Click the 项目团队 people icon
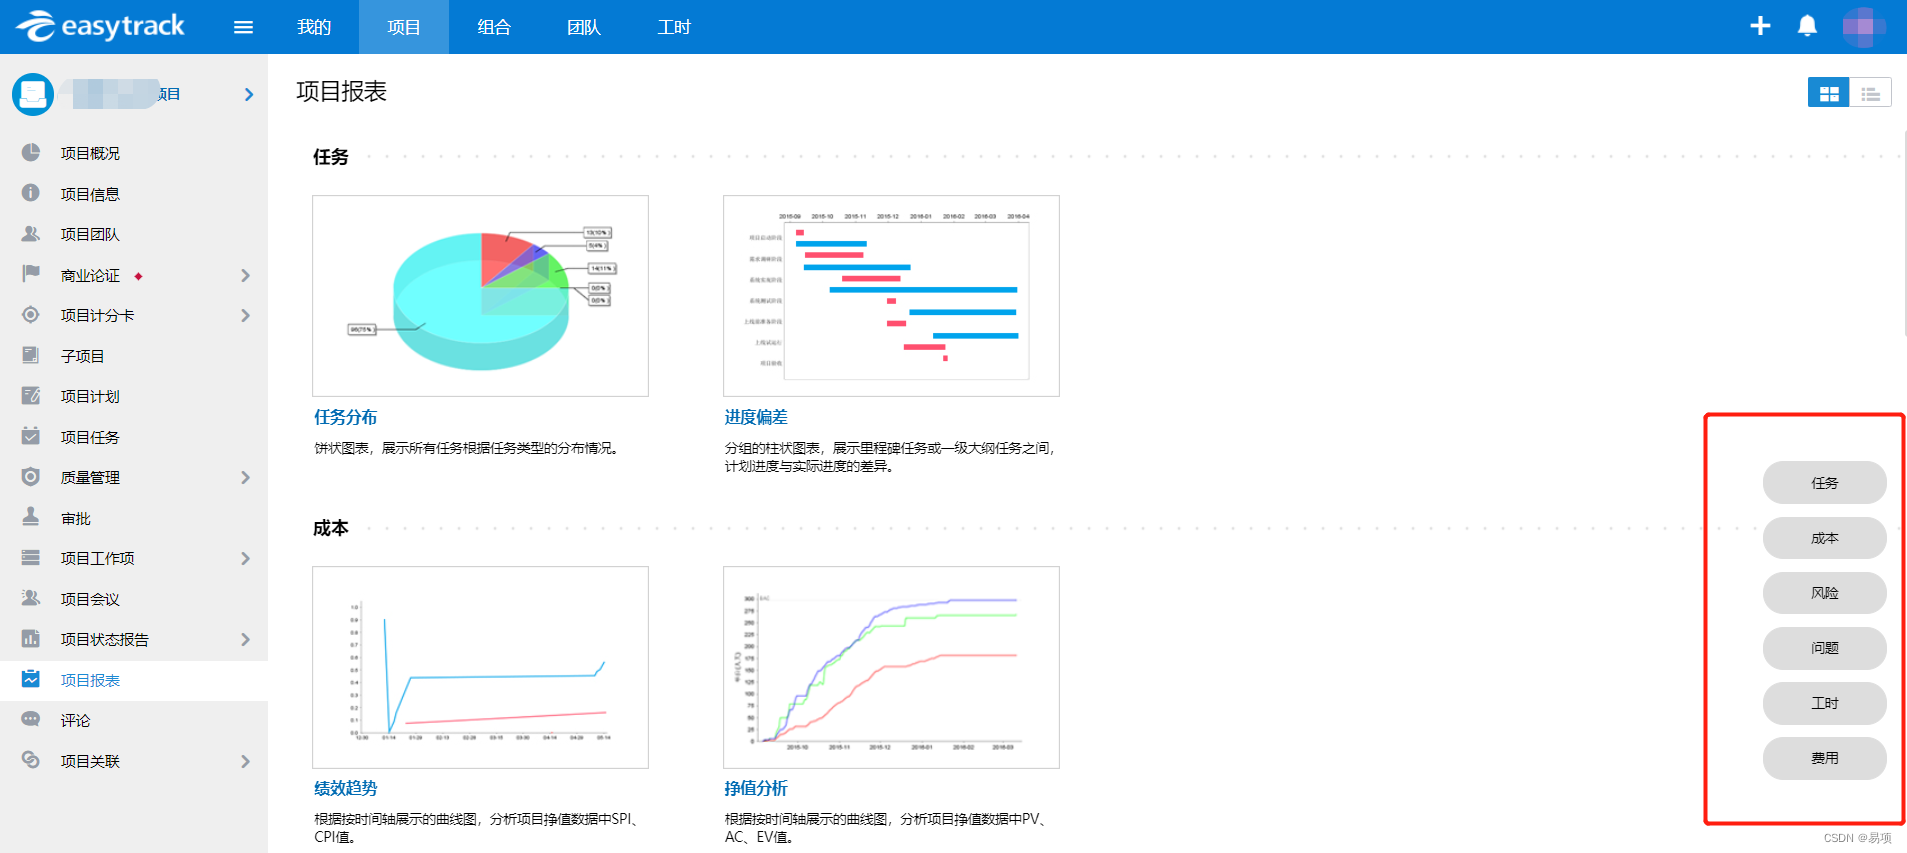1907x853 pixels. (31, 234)
